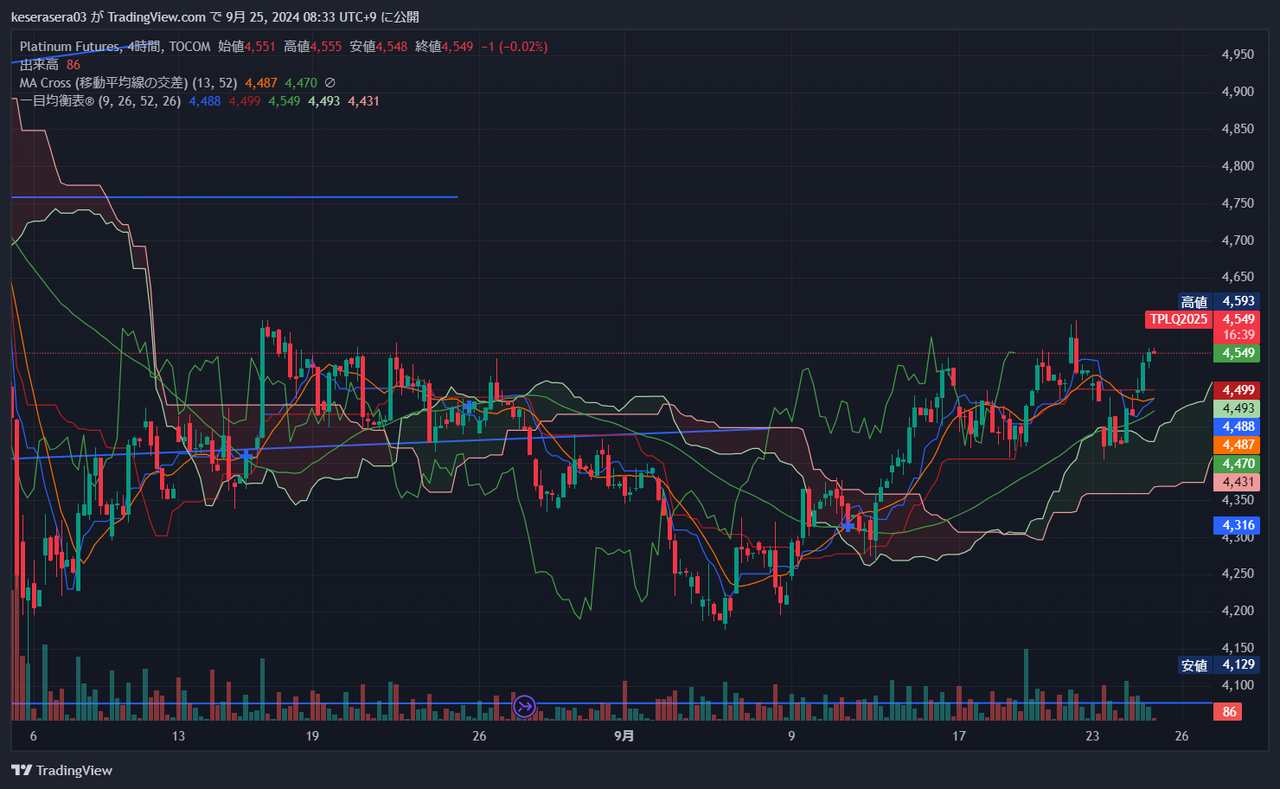Click the −1 (−0.02%) change value
The image size is (1280, 789).
click(x=514, y=46)
